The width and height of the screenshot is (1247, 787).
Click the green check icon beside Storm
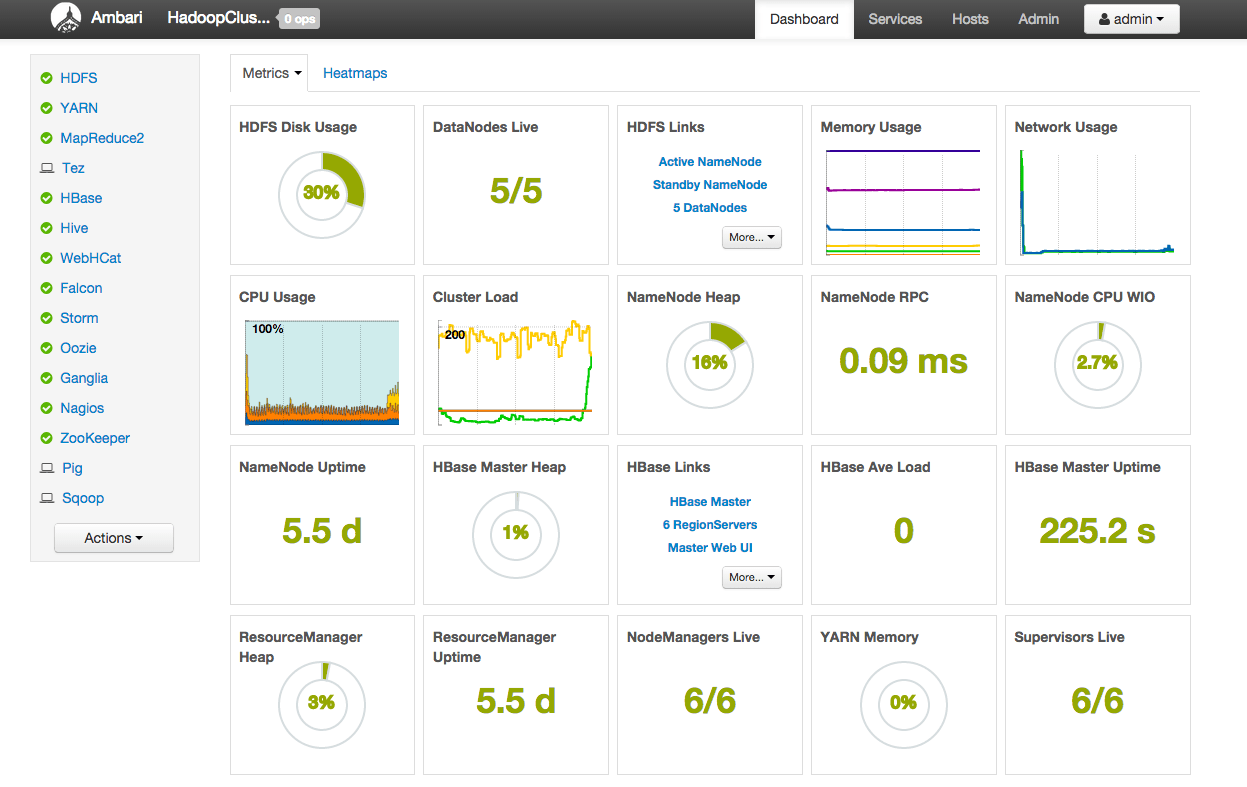[x=46, y=318]
